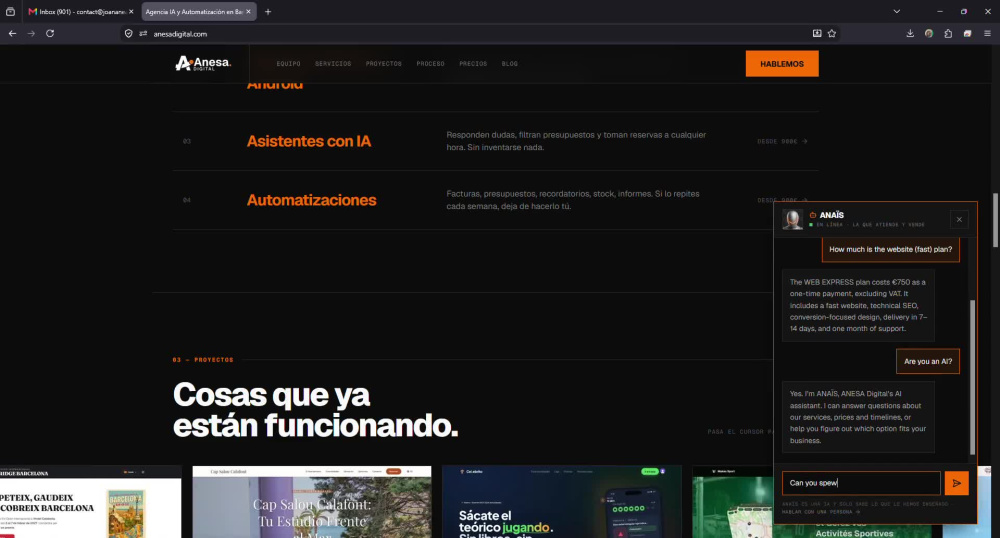Select the Agencia IA y Automatización tab
This screenshot has width=1000, height=538.
[198, 11]
